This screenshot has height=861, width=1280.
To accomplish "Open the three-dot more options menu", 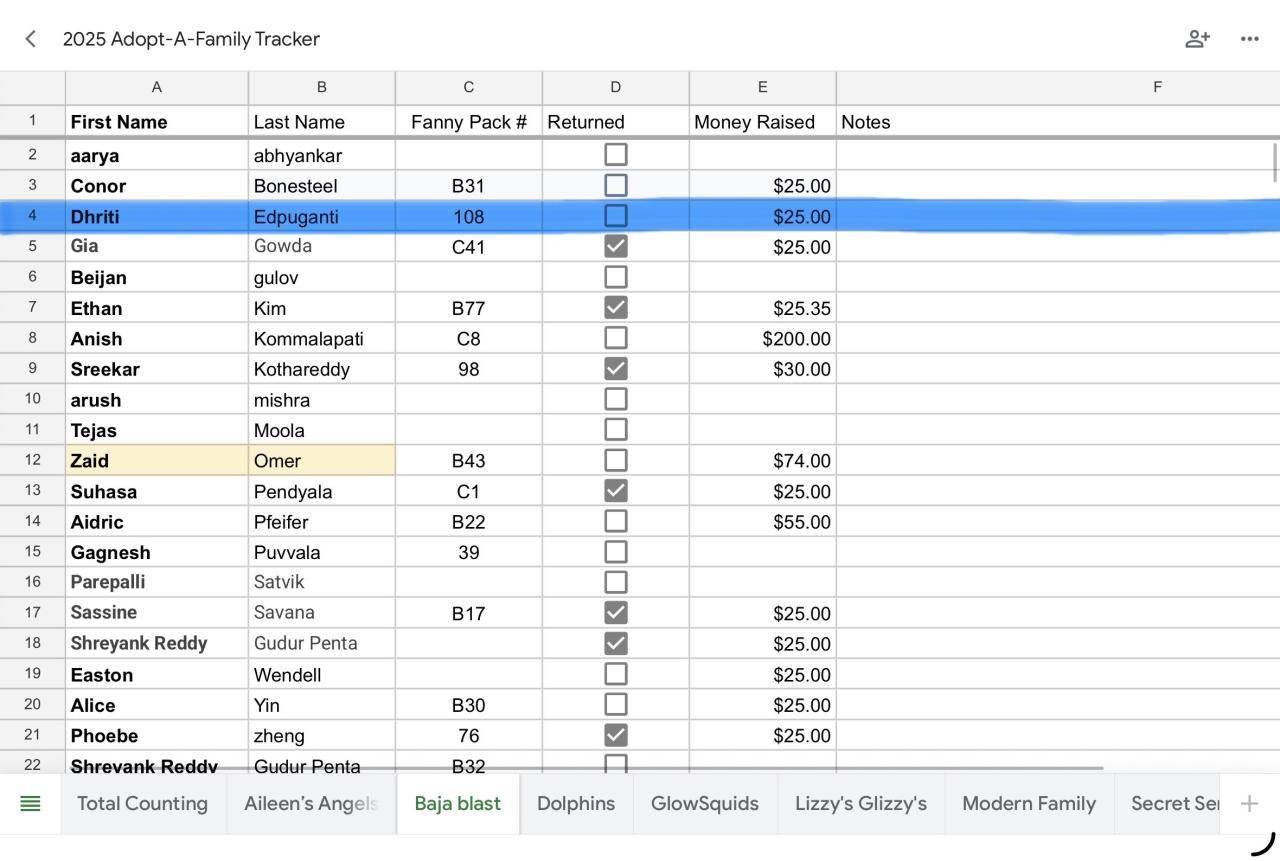I will (x=1249, y=39).
